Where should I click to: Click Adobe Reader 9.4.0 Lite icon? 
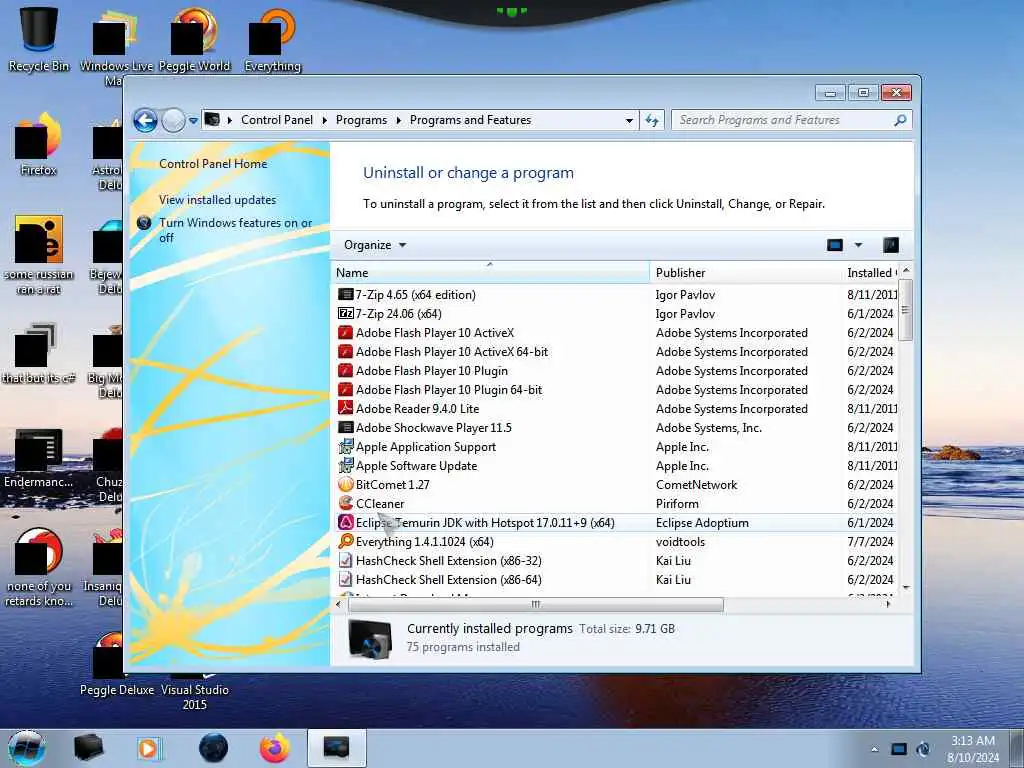click(345, 408)
